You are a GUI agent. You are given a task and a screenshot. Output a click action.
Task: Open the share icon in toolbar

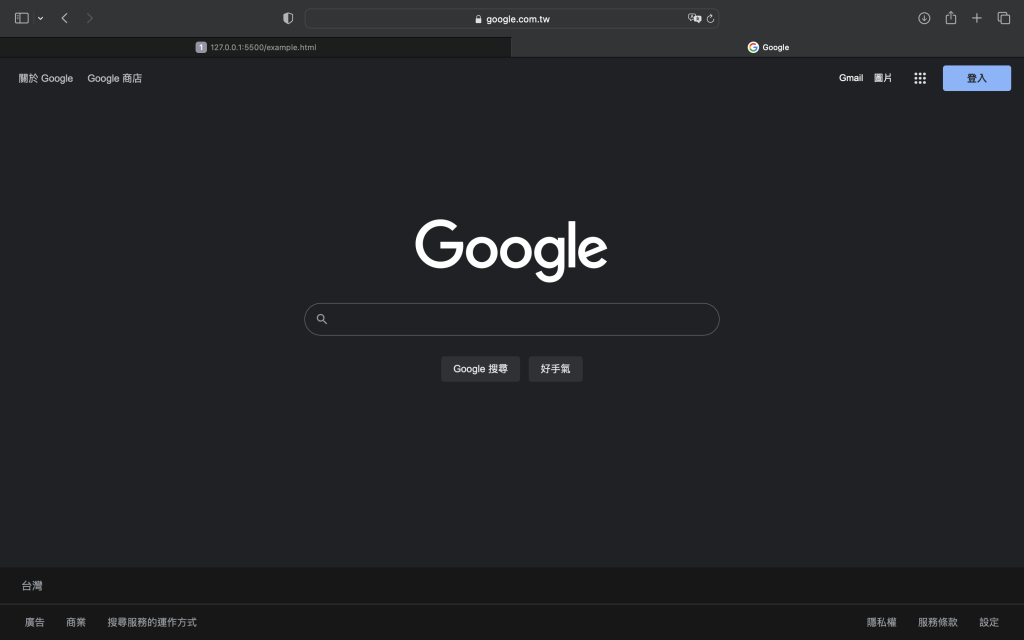[x=951, y=18]
